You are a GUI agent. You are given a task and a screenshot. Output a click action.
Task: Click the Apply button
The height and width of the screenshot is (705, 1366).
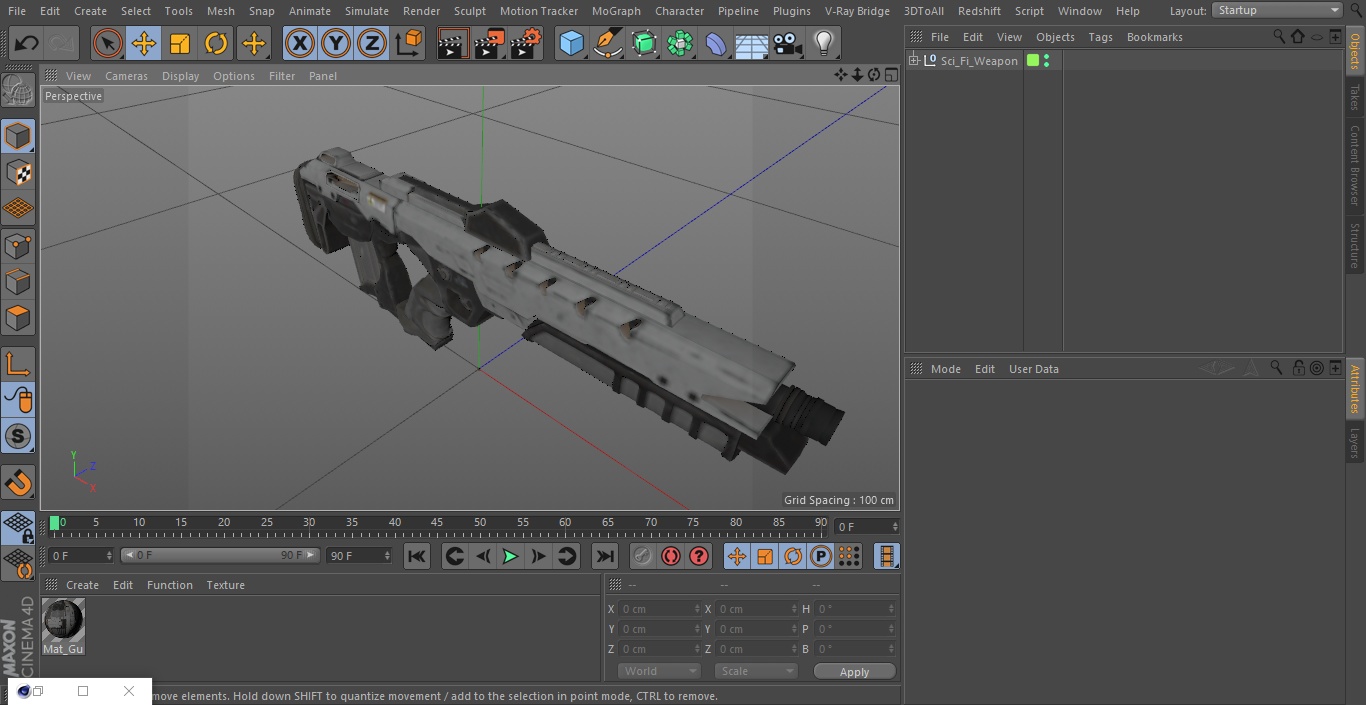click(x=854, y=672)
